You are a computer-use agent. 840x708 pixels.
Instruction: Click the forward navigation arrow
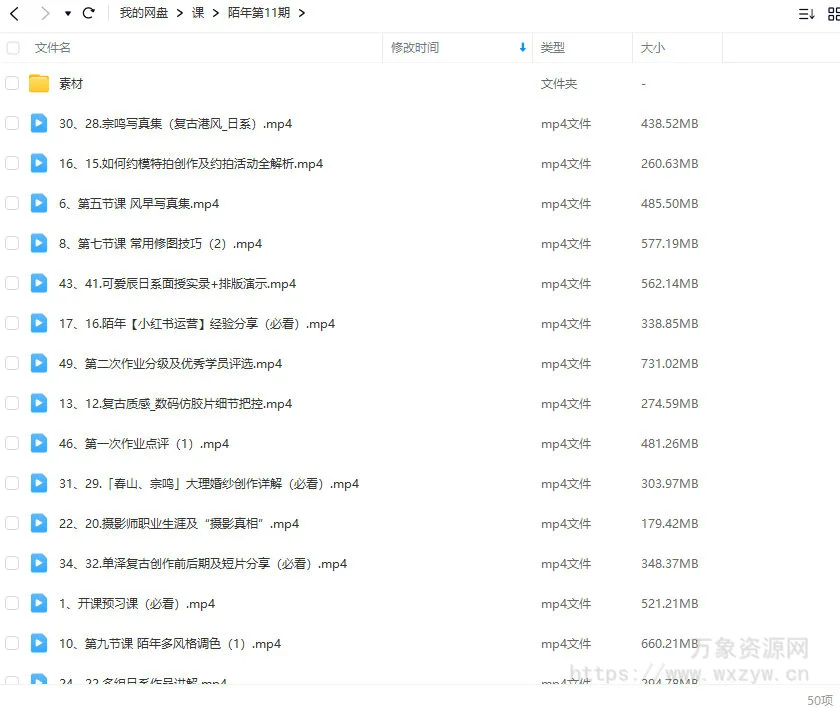pyautogui.click(x=45, y=14)
